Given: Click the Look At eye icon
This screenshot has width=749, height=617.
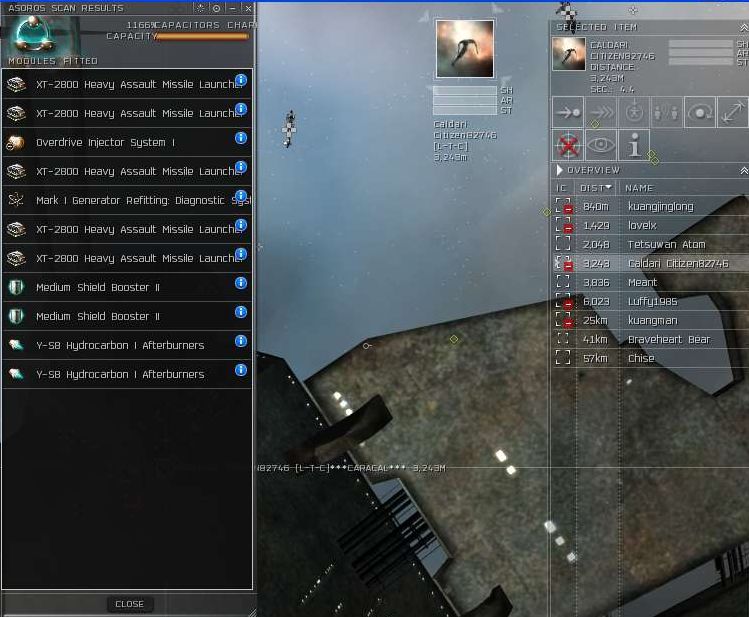Looking at the screenshot, I should pos(601,146).
